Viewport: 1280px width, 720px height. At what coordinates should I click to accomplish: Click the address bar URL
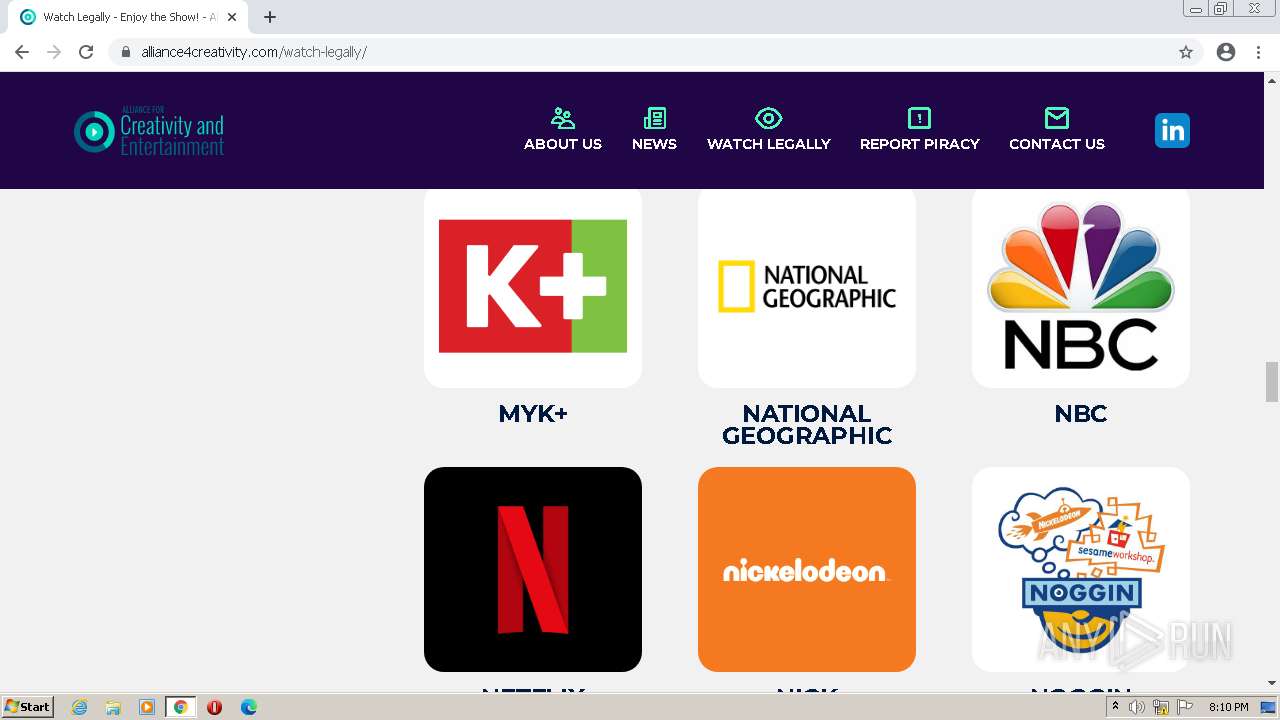click(254, 52)
